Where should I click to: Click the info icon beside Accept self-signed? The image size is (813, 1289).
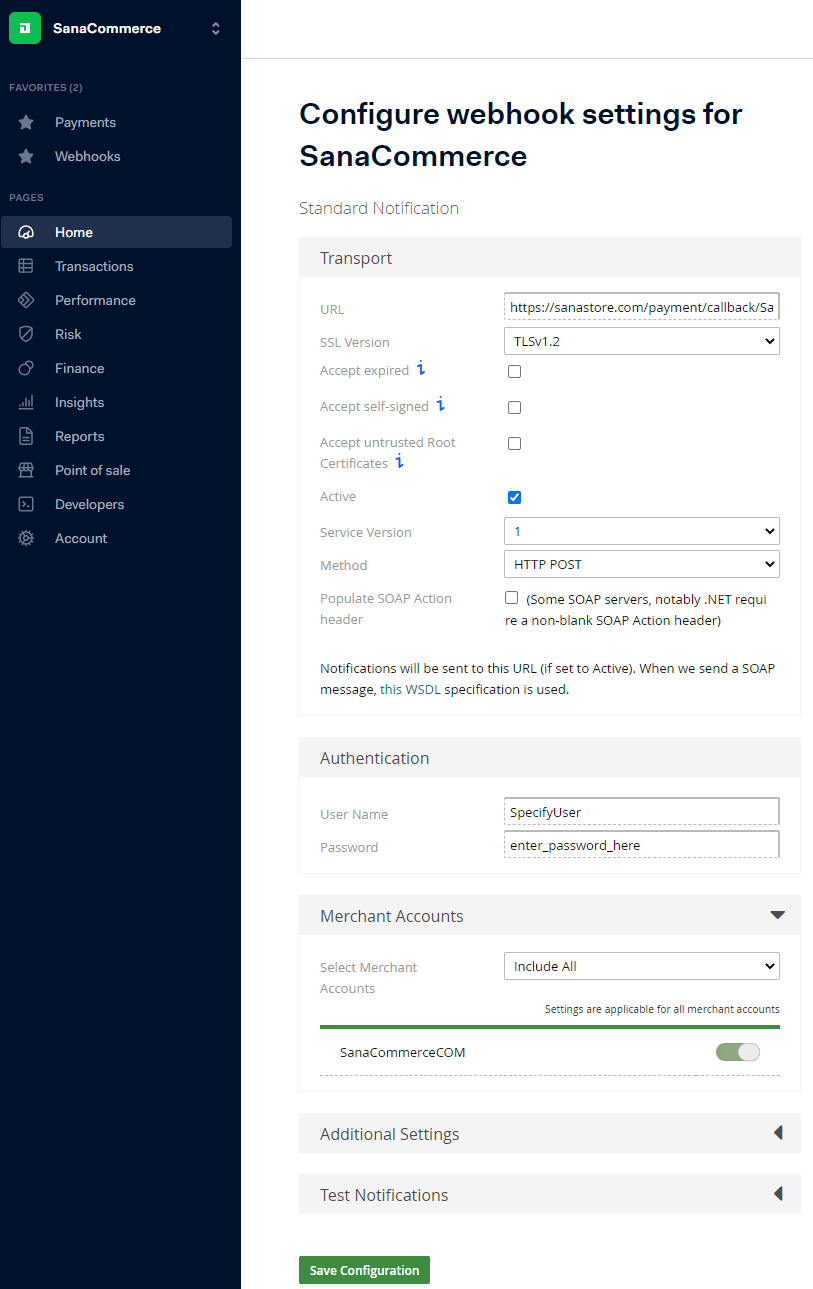click(441, 405)
